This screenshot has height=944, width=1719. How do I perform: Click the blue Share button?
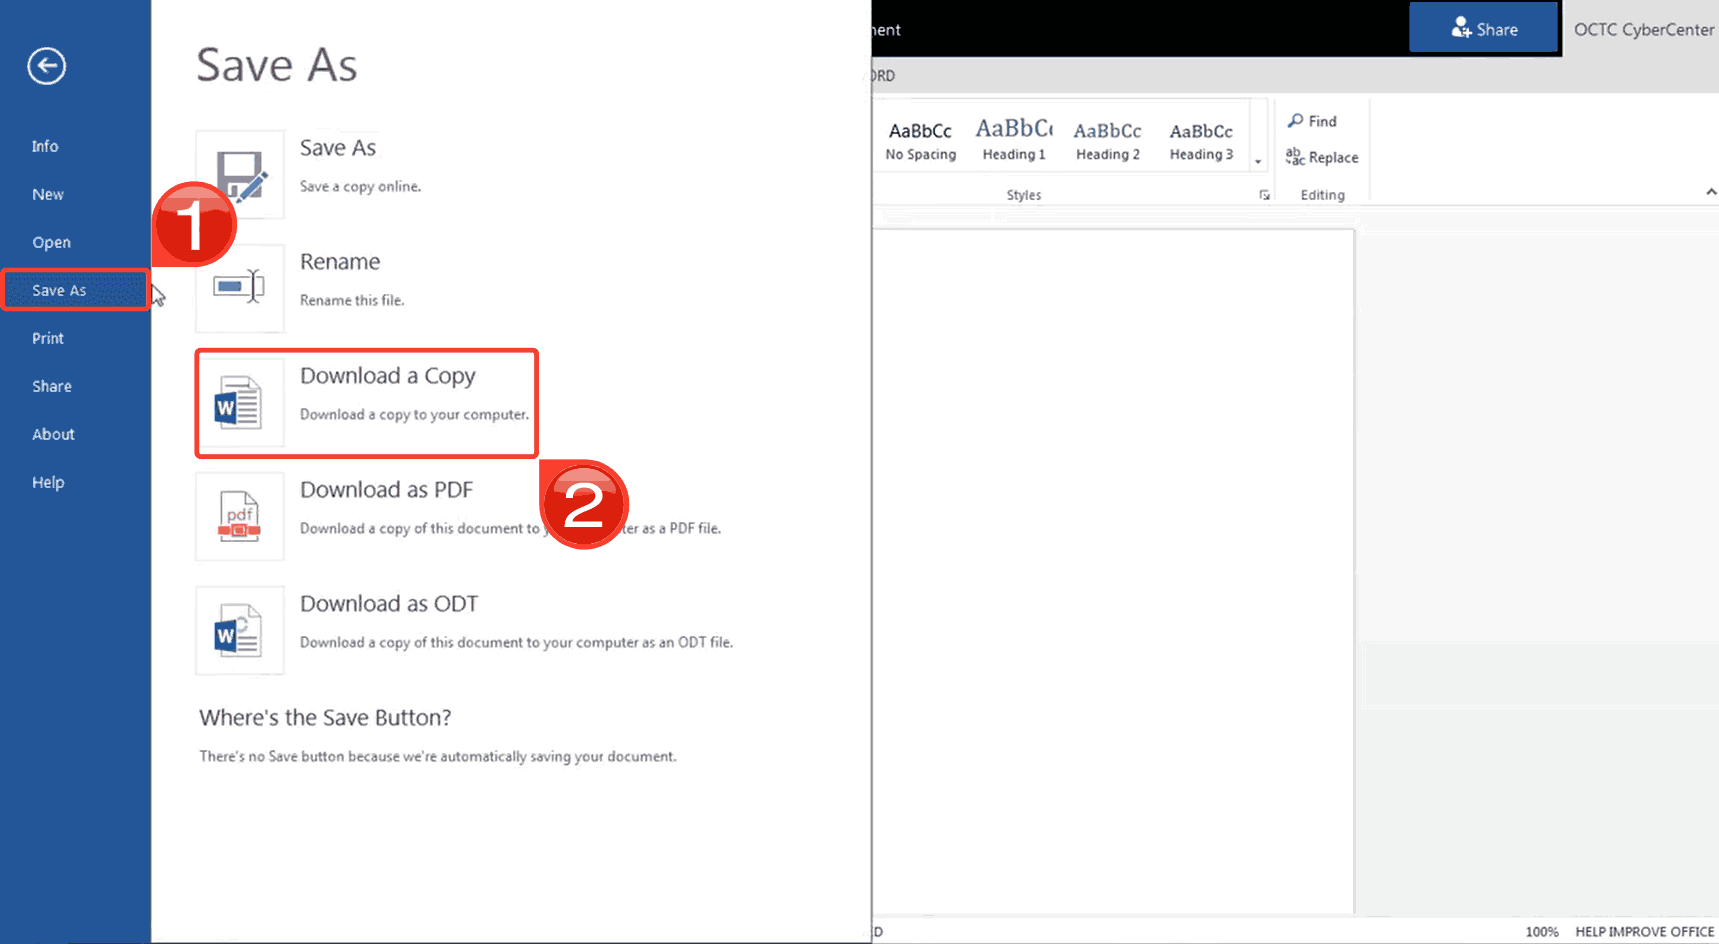1483,28
